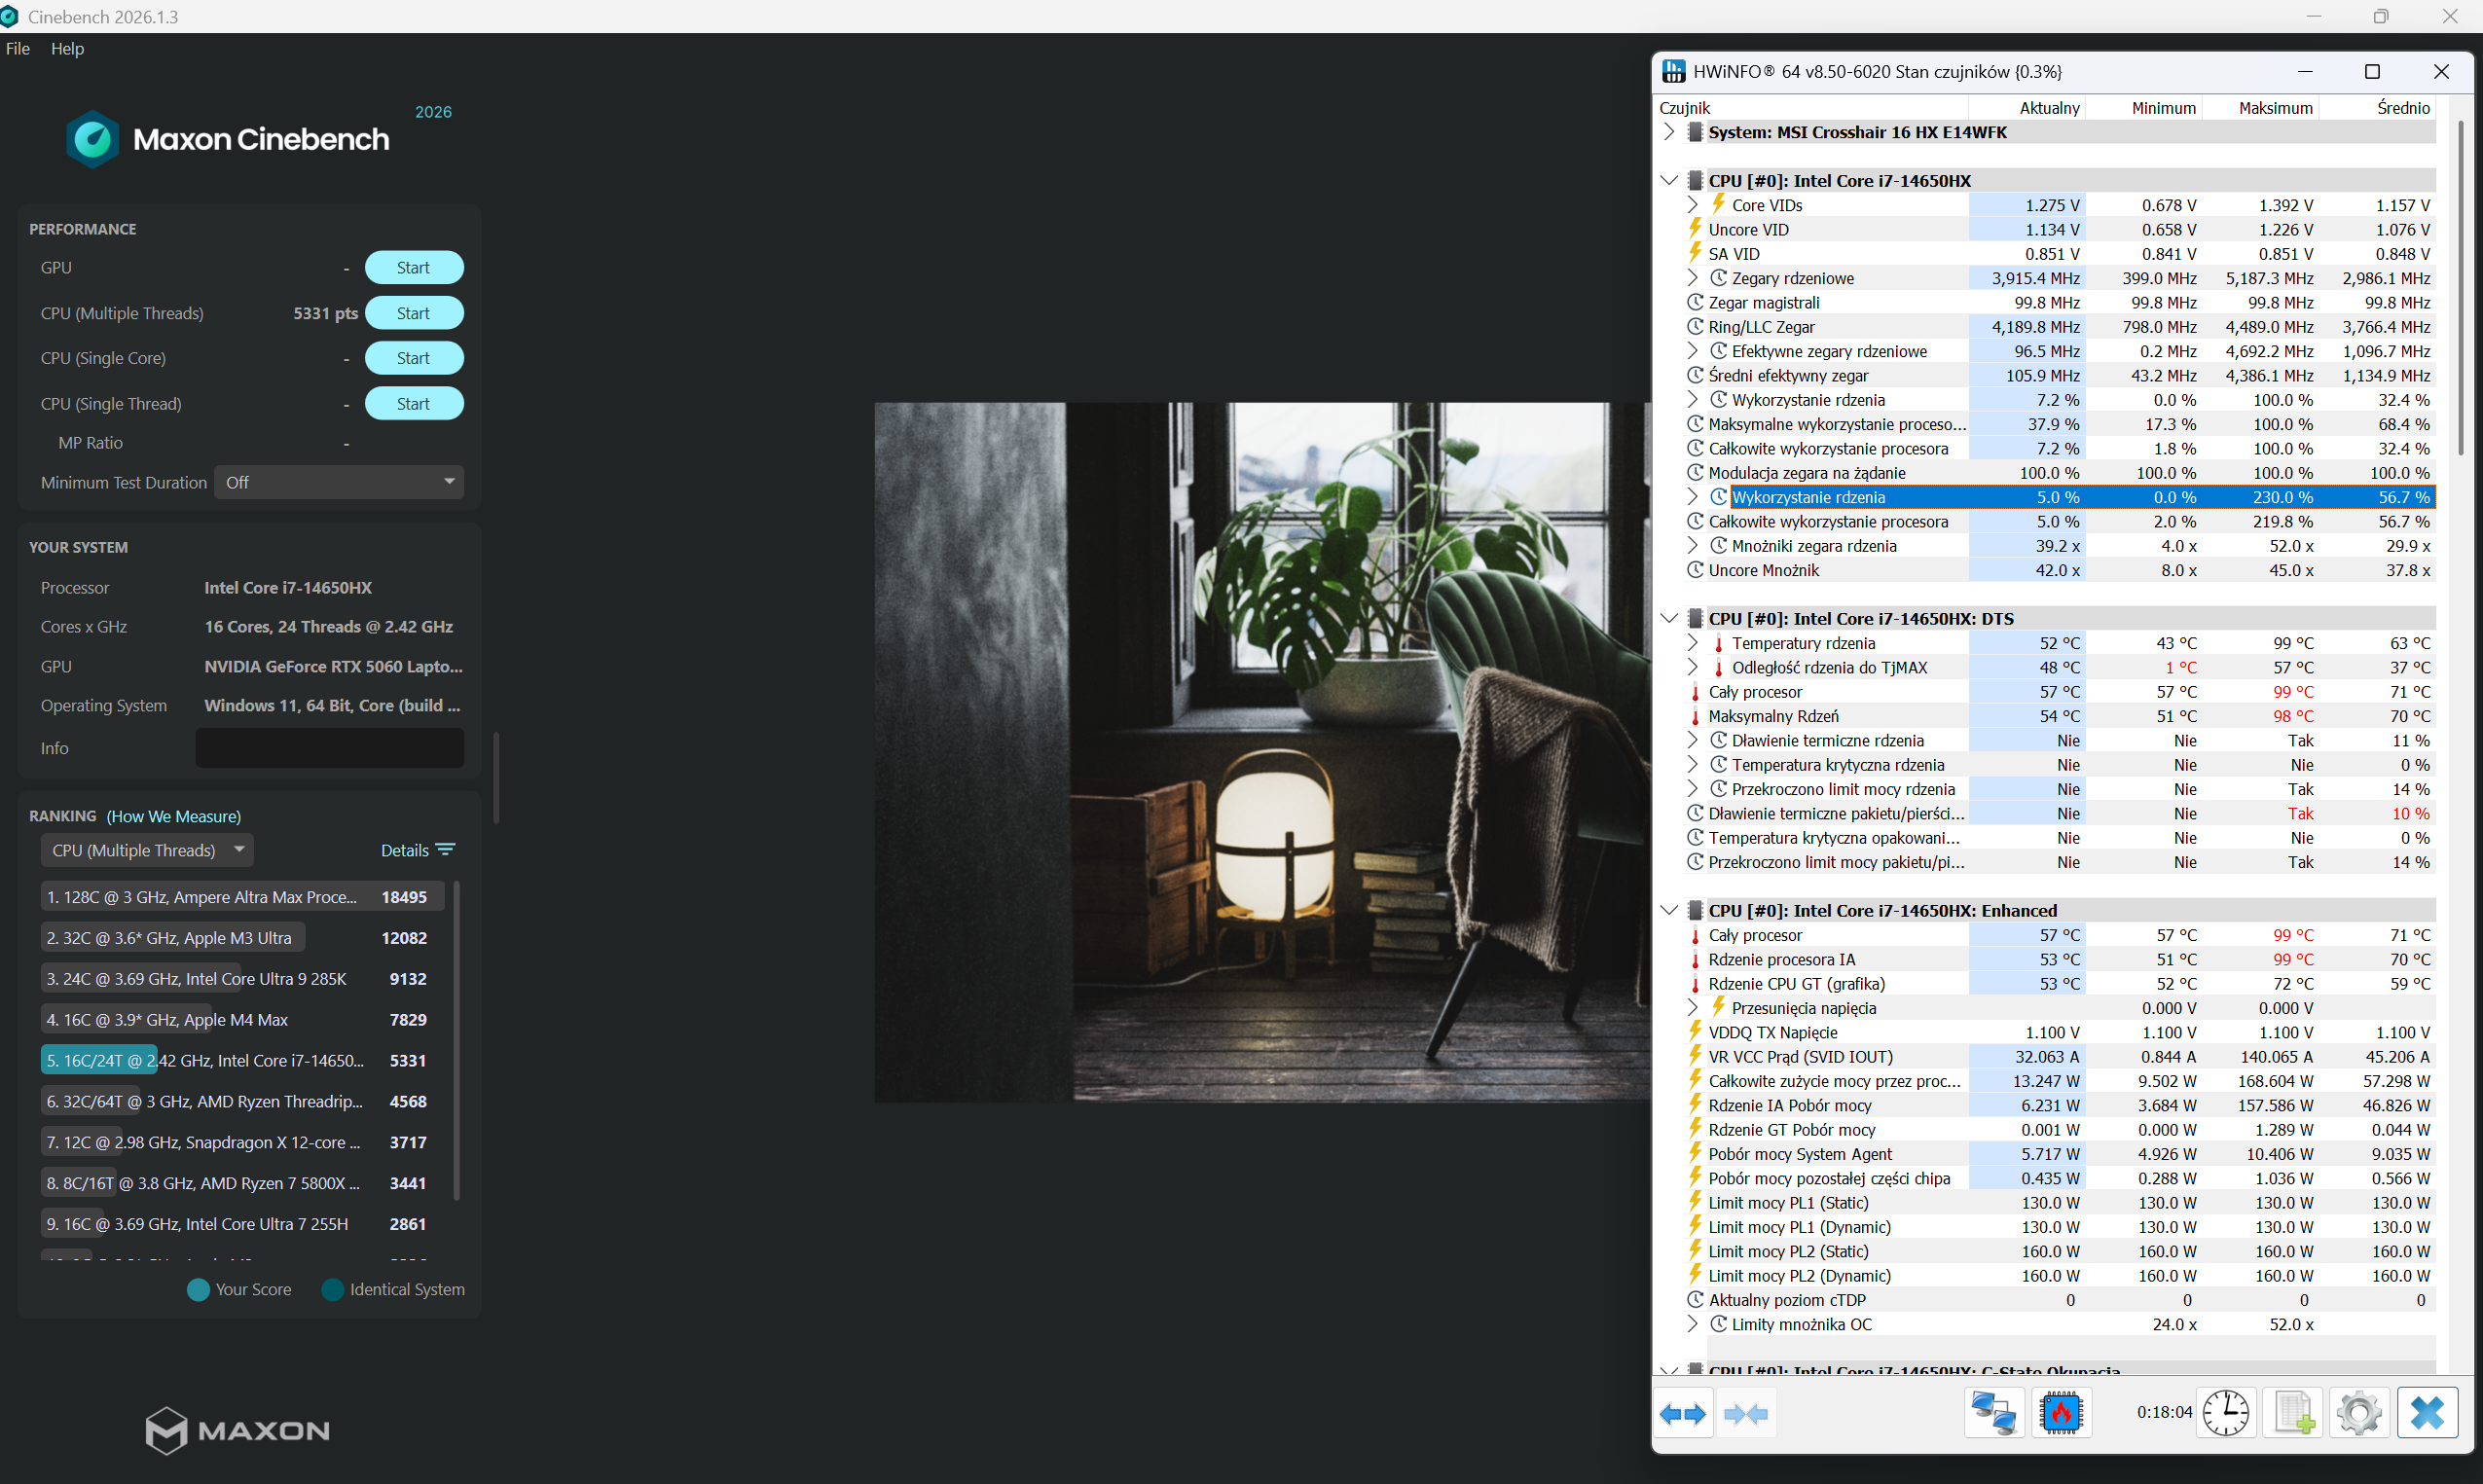Open the How We Measure link
The height and width of the screenshot is (1484, 2483).
[x=174, y=816]
